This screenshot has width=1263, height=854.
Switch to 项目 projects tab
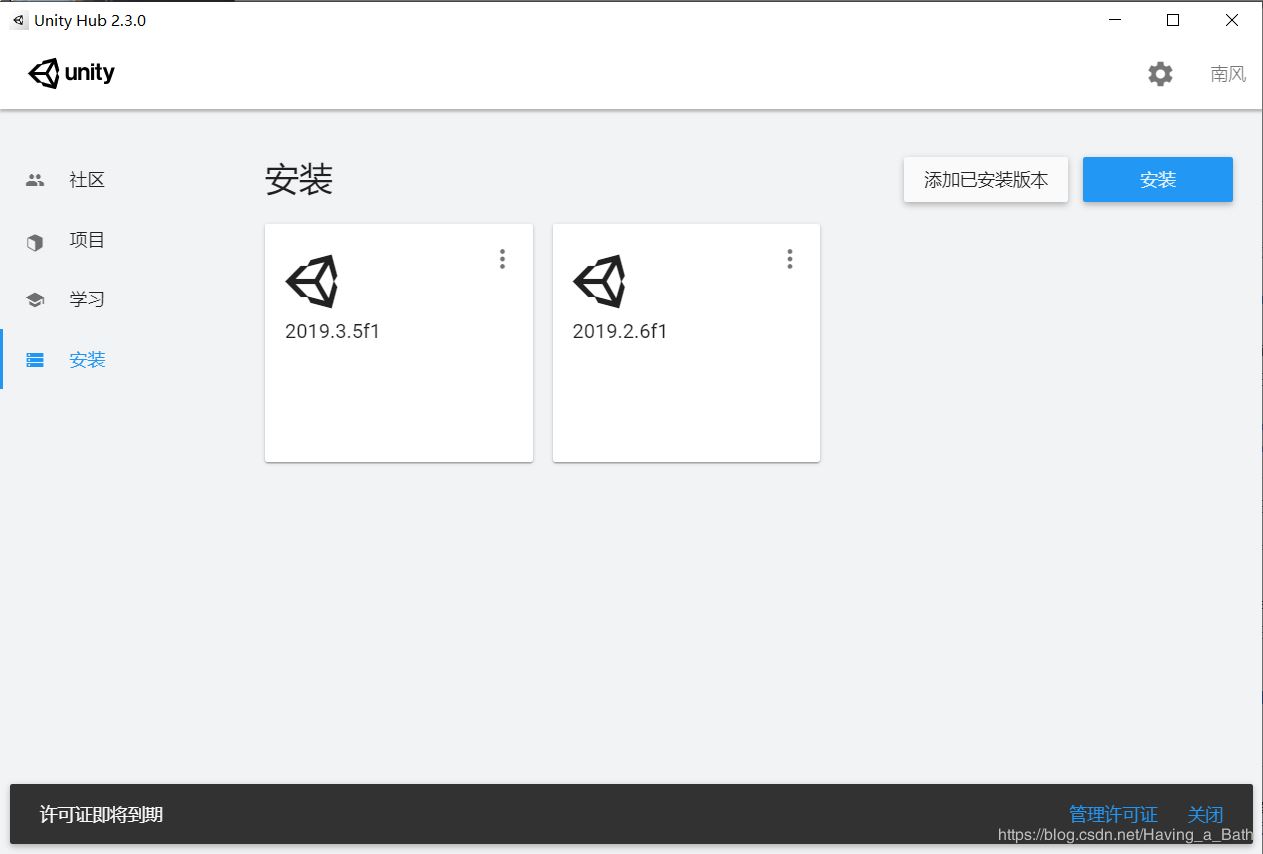[87, 240]
